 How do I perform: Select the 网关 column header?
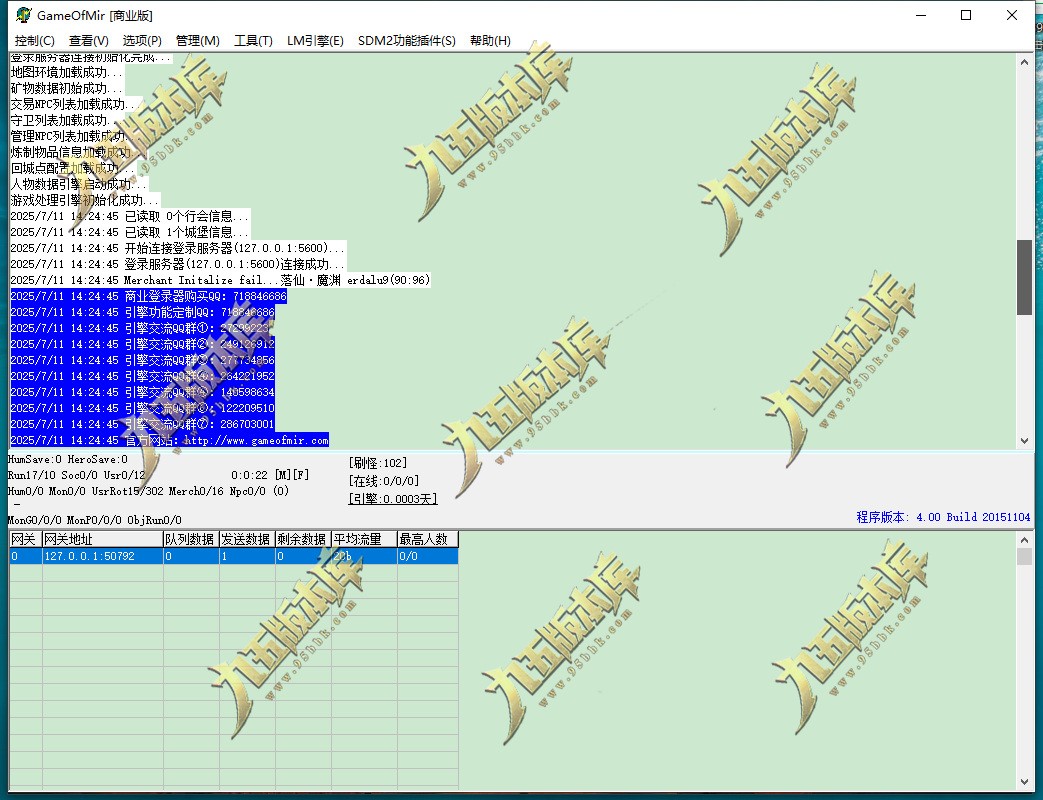click(25, 539)
